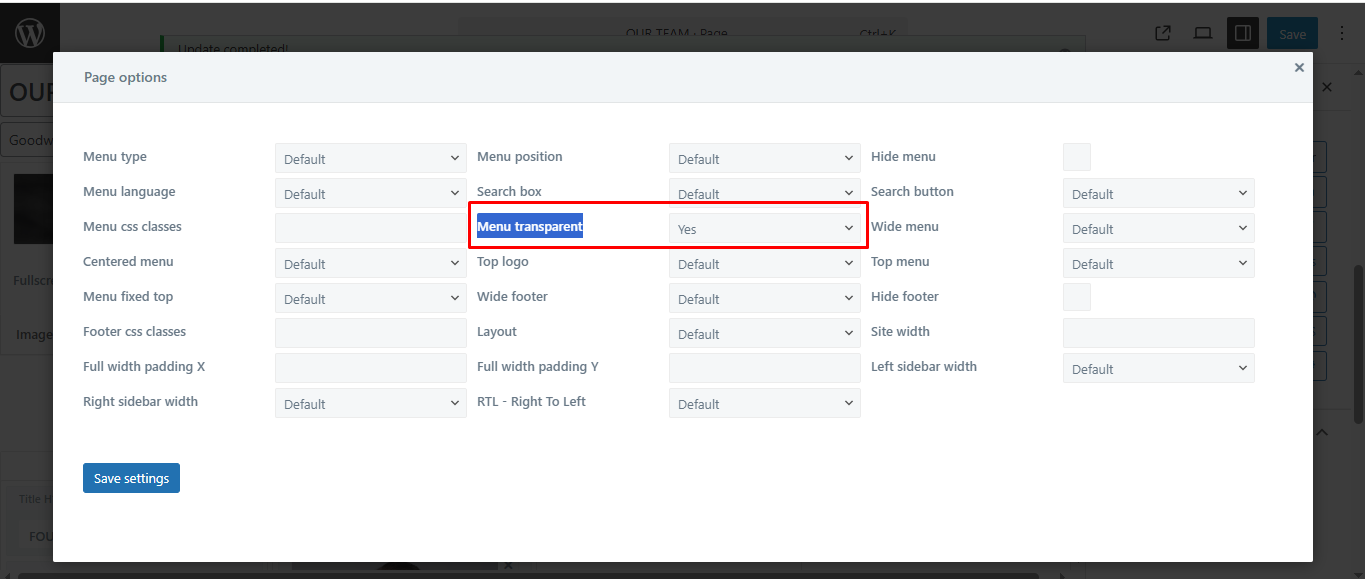Click the Full width padding X field

click(x=371, y=368)
